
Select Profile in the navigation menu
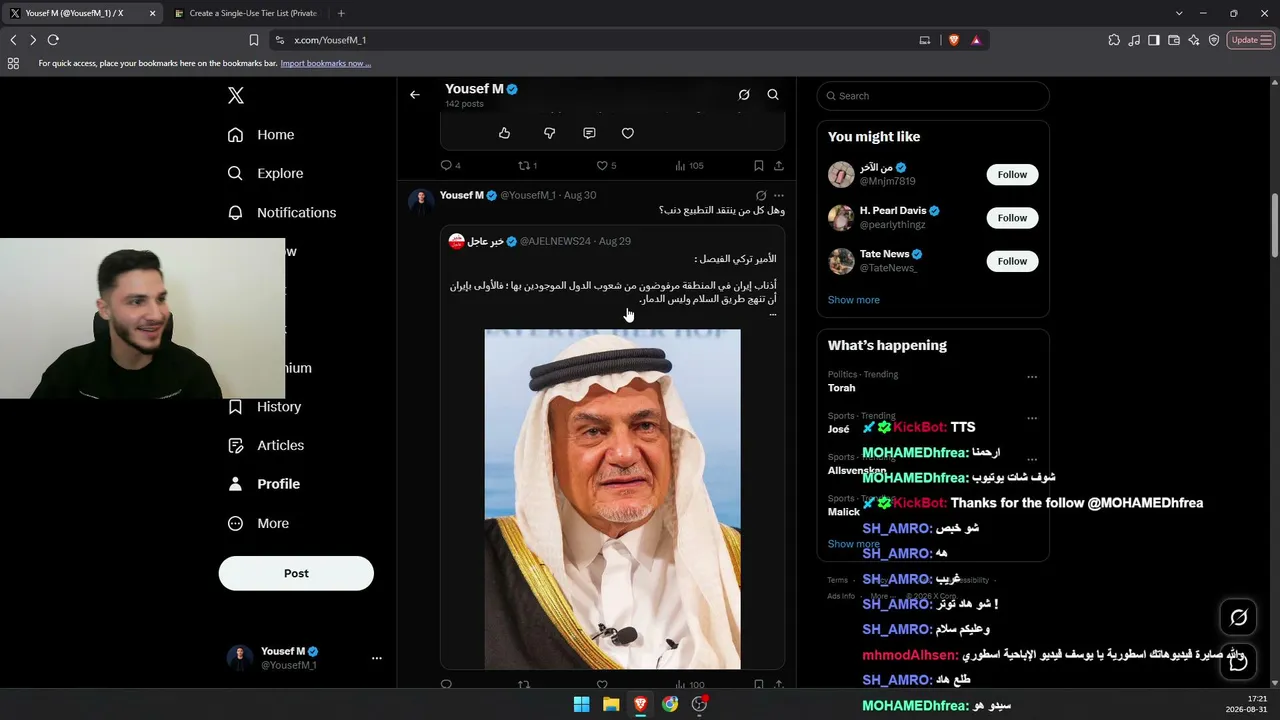pyautogui.click(x=278, y=484)
